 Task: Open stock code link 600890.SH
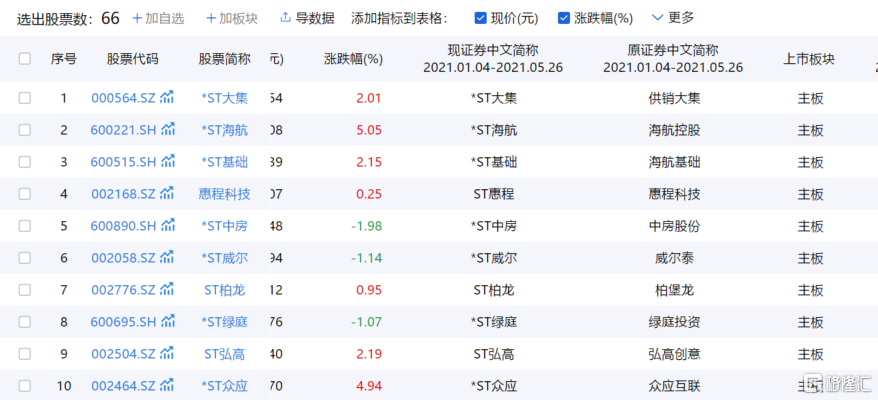tap(124, 226)
